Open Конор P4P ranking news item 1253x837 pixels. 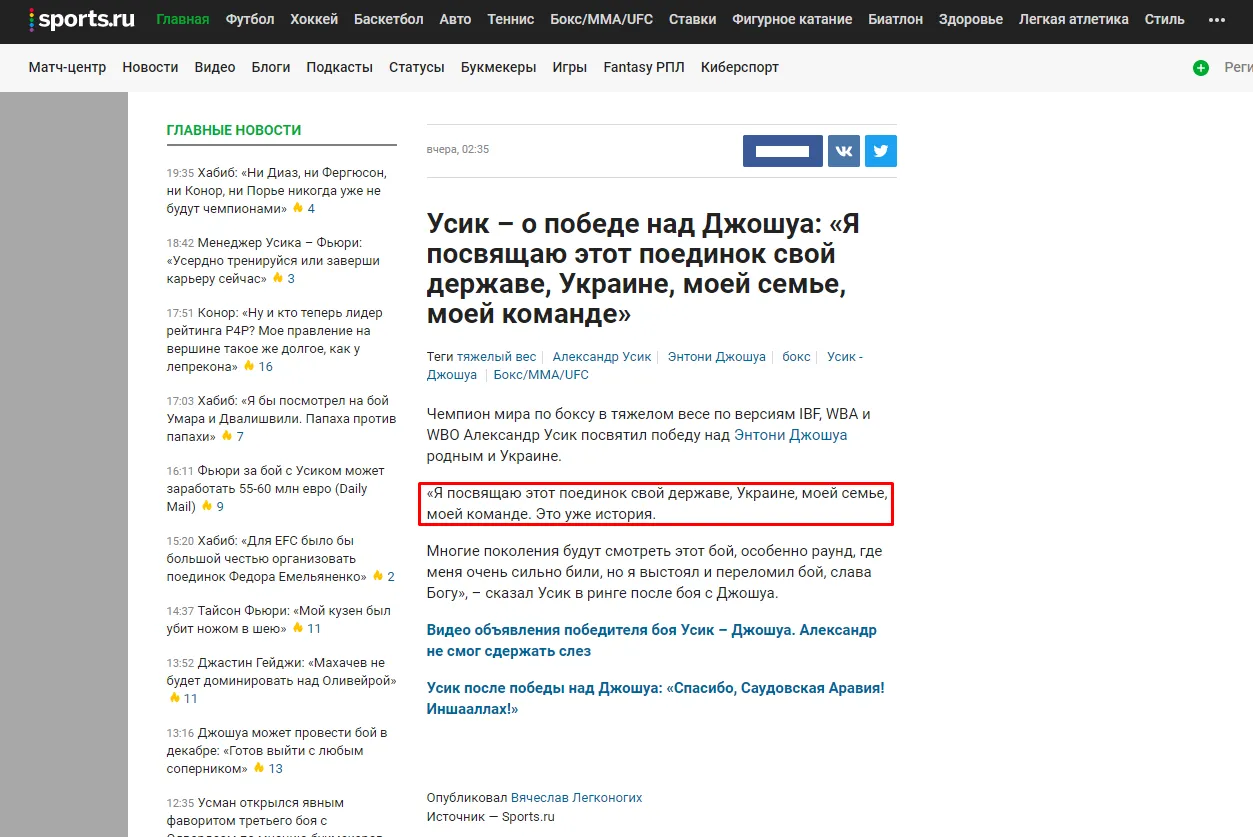pyautogui.click(x=274, y=339)
